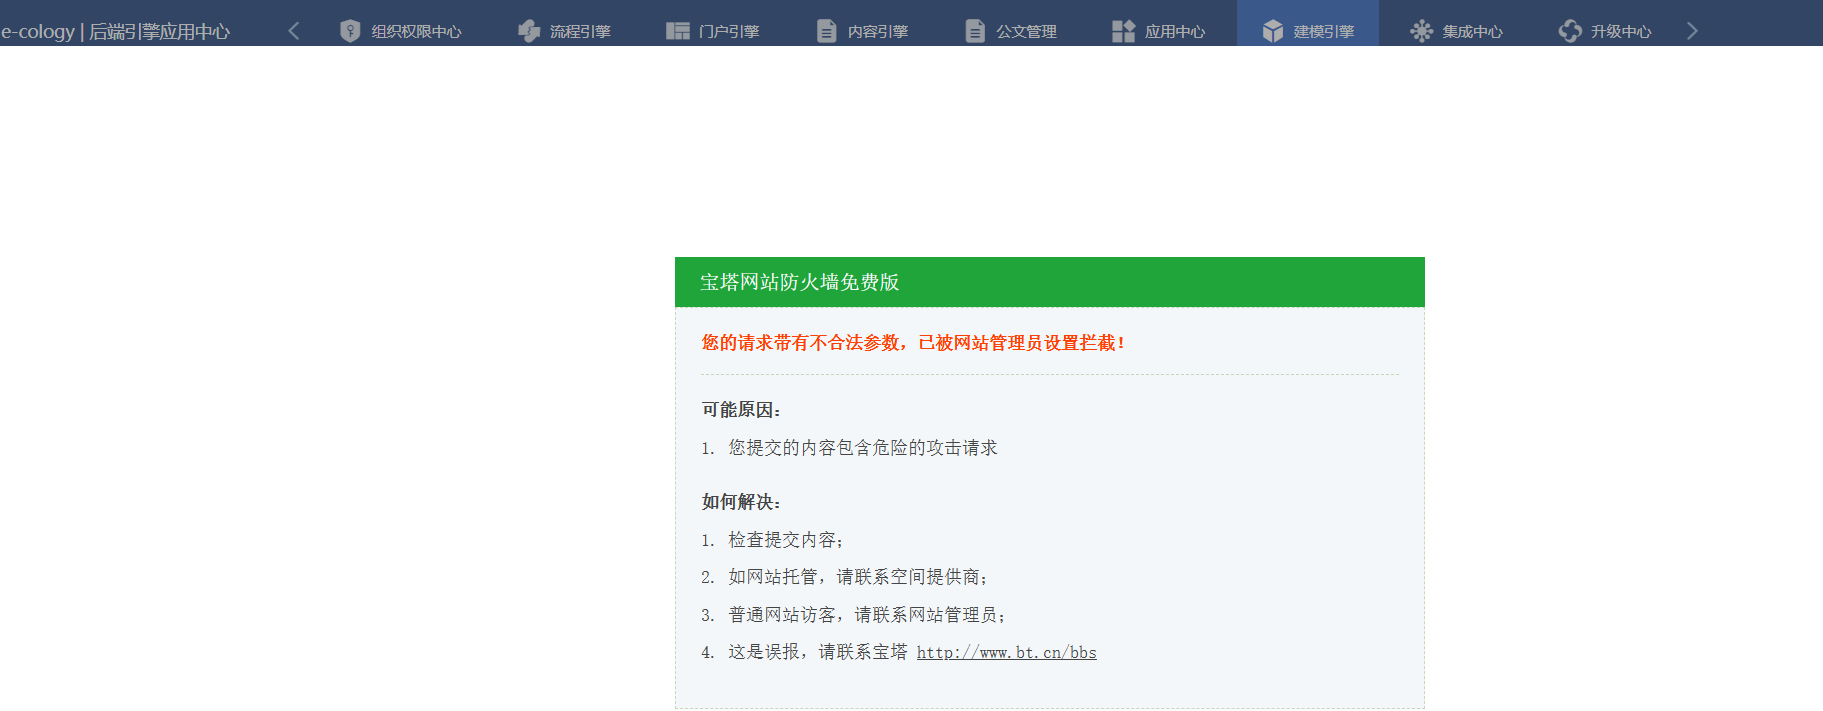This screenshot has width=1823, height=711.
Task: Click the 集成中心 snowflake icon
Action: 1421,31
